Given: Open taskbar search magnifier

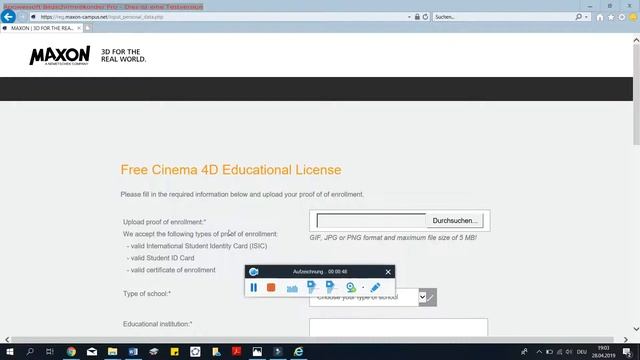Looking at the screenshot, I should [30, 351].
